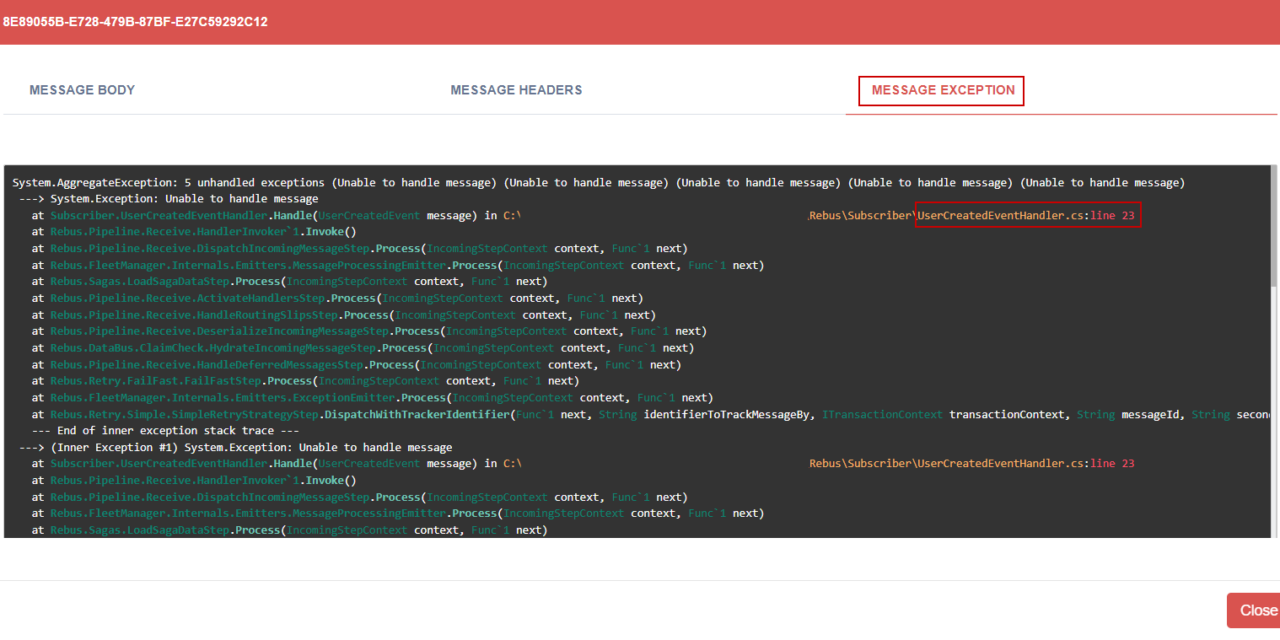
Task: Select the Message Exception tab
Action: point(942,90)
